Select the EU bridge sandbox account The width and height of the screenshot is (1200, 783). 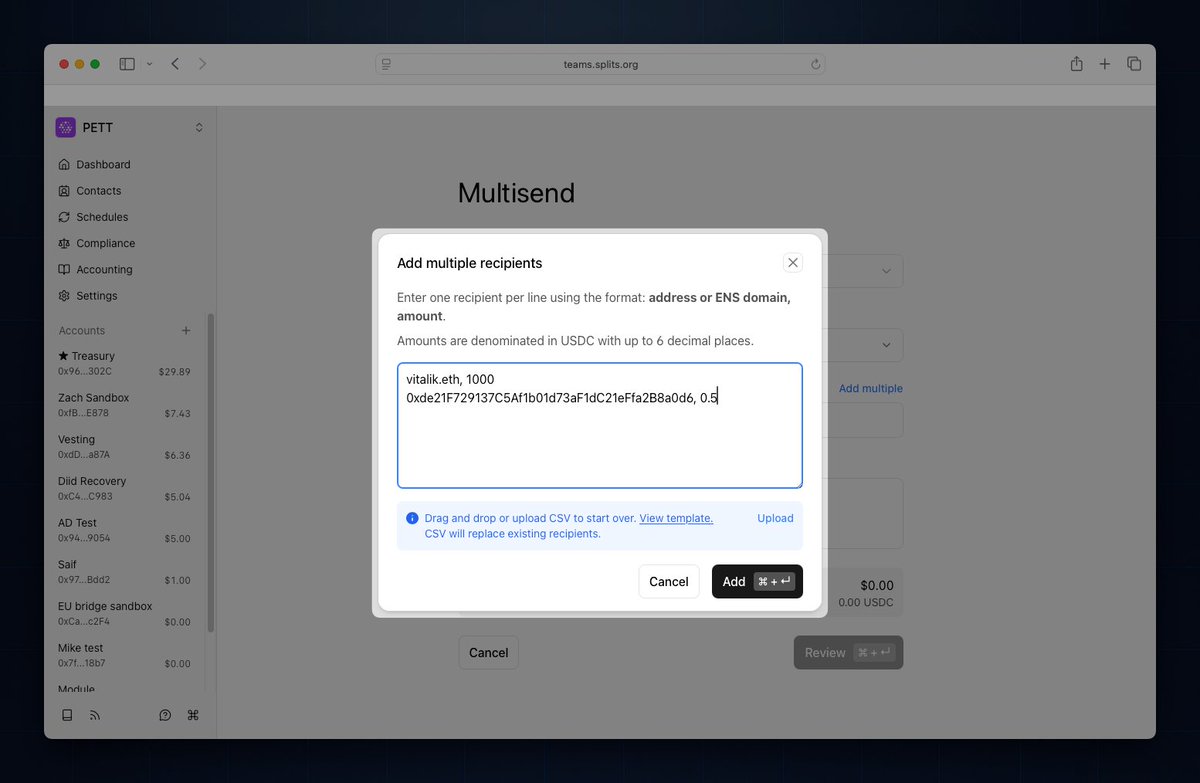point(124,613)
